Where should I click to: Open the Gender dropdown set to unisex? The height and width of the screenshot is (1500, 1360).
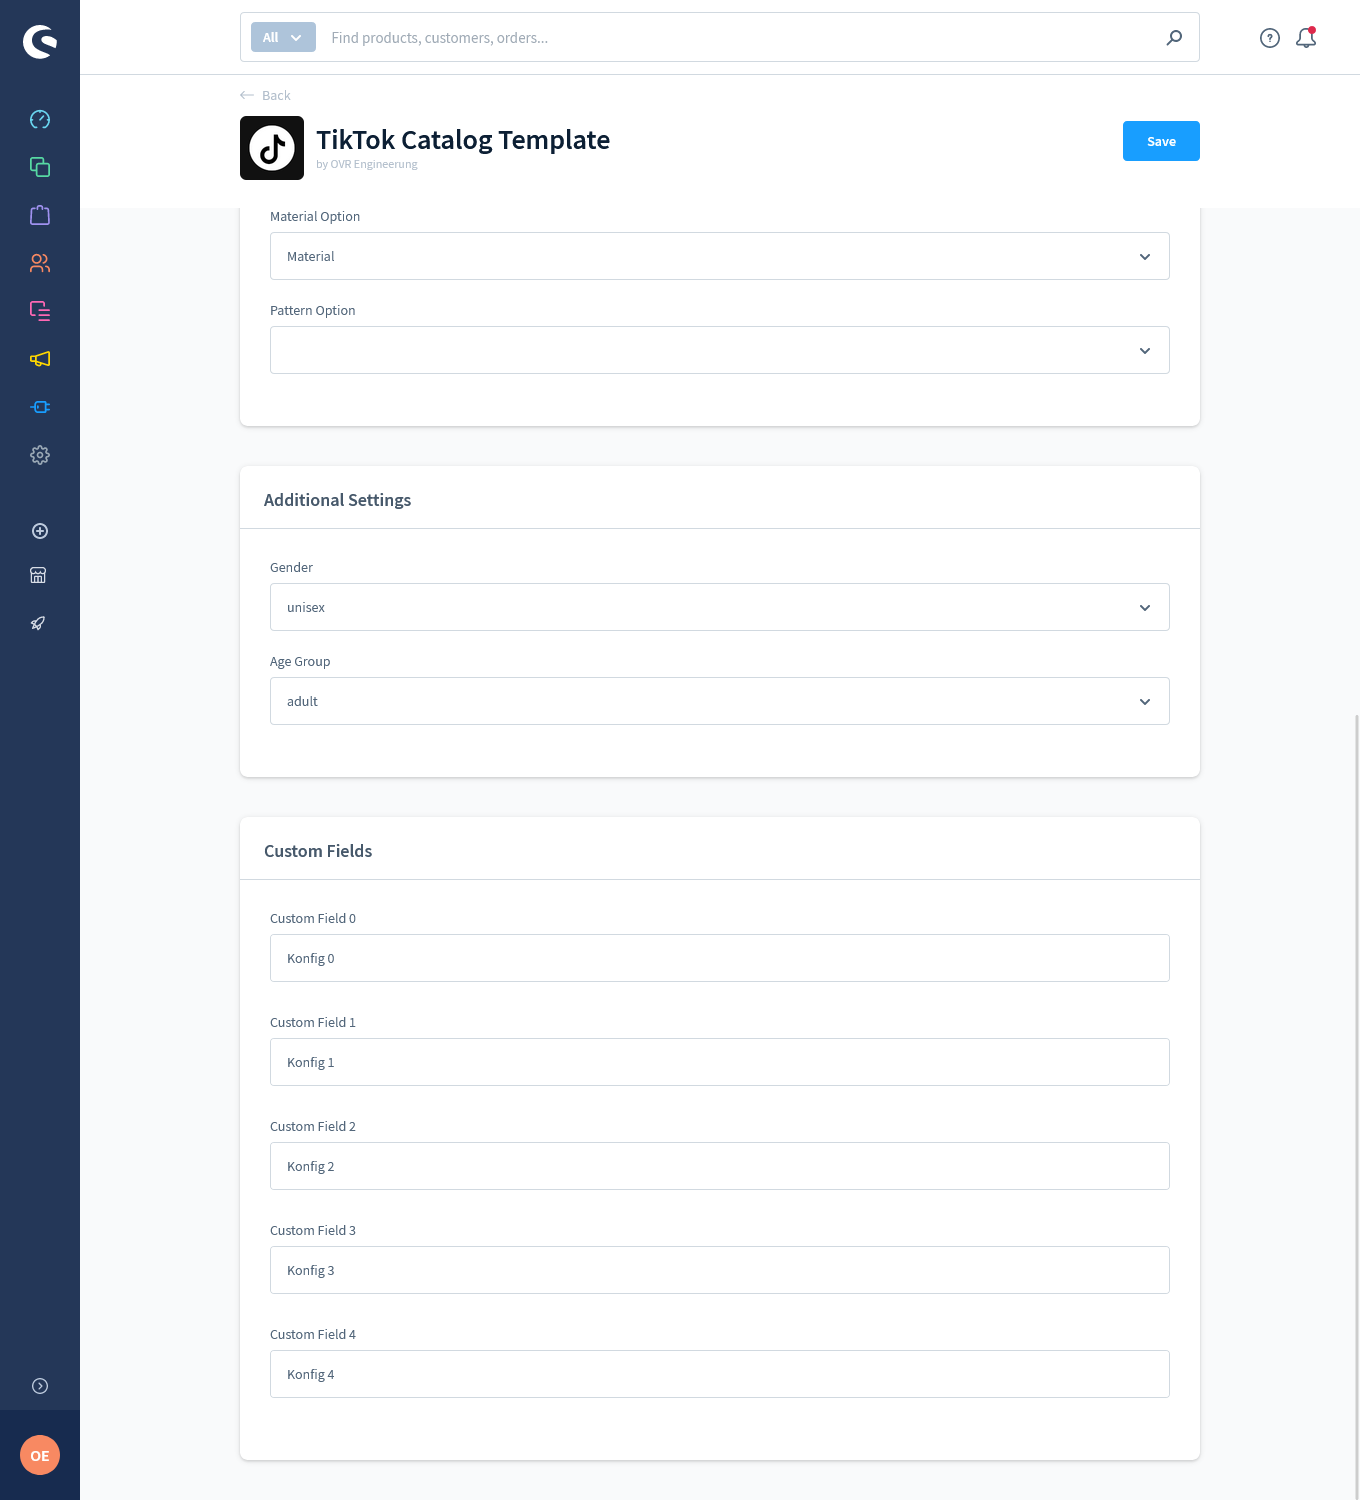tap(720, 607)
